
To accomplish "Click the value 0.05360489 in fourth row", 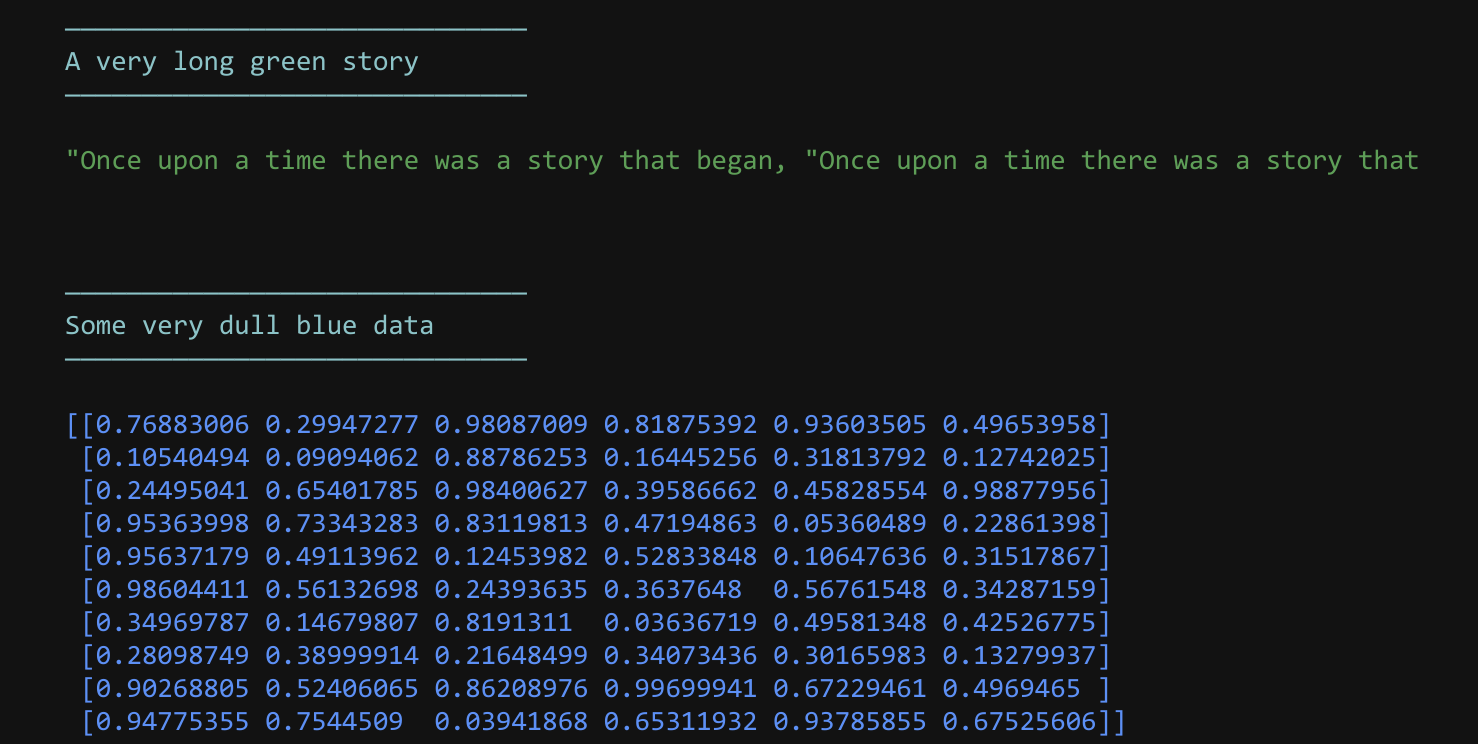I will [x=850, y=524].
